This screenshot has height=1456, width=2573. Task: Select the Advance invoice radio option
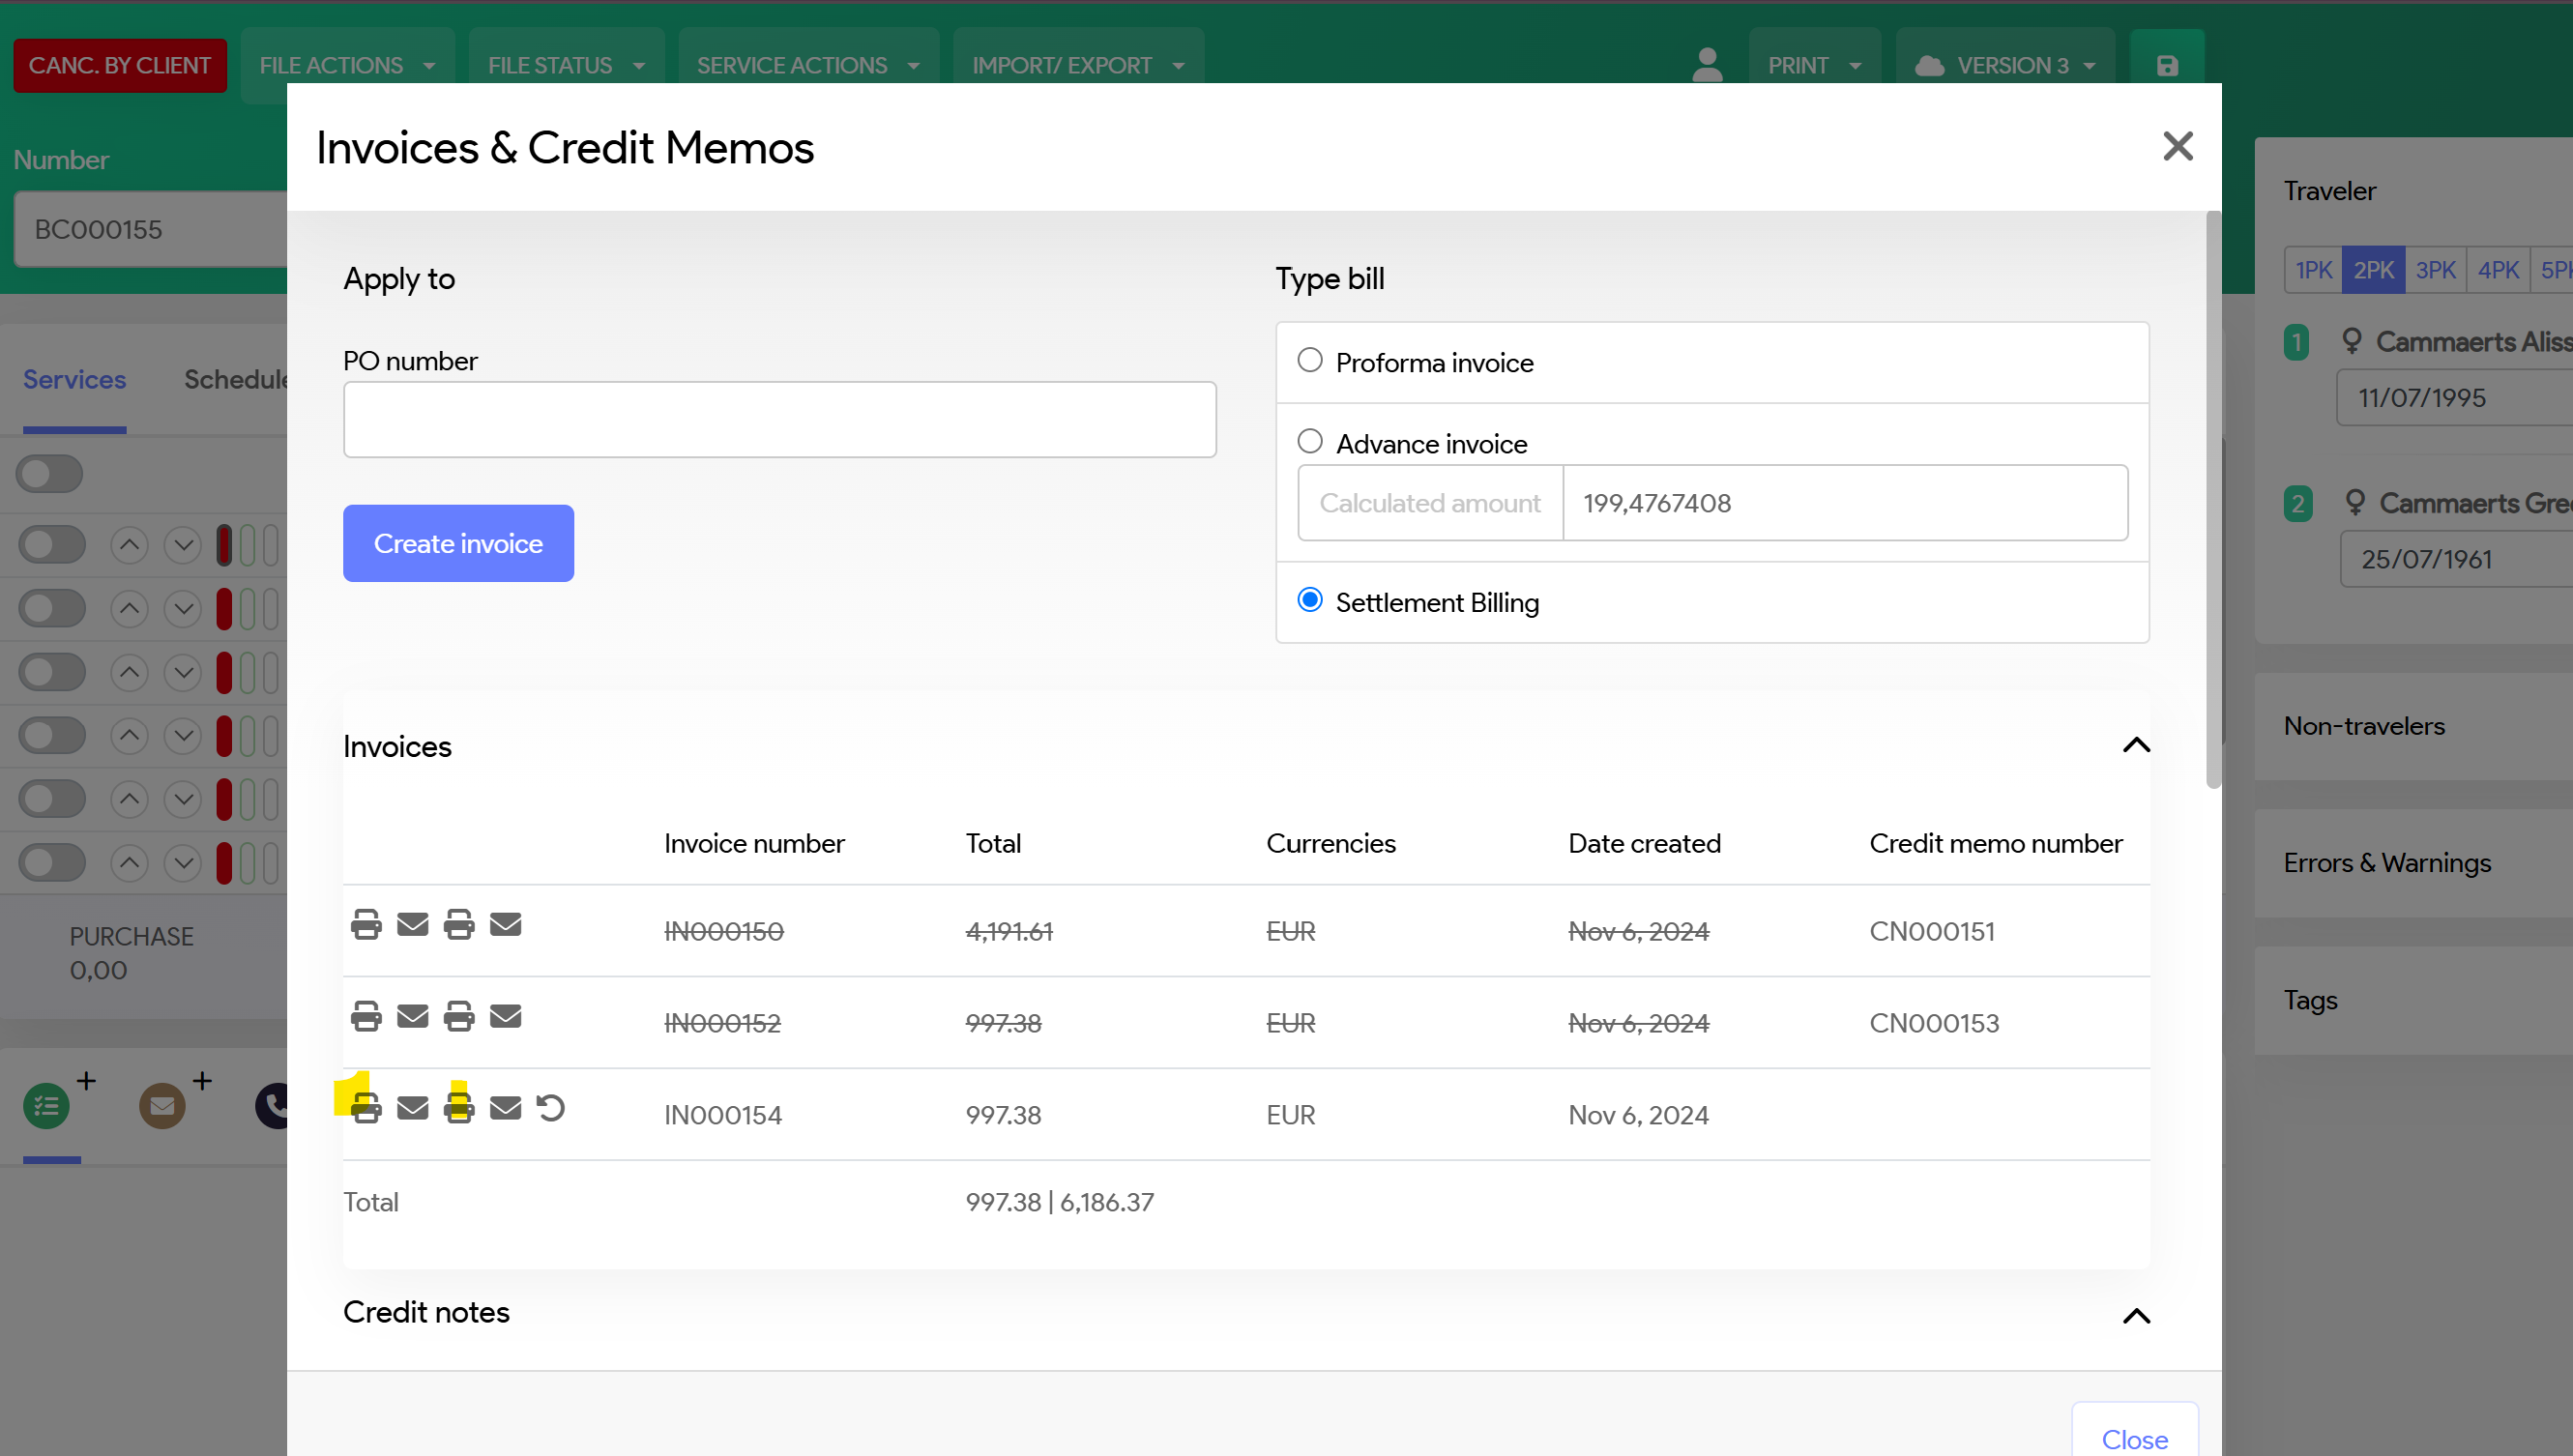(1309, 441)
